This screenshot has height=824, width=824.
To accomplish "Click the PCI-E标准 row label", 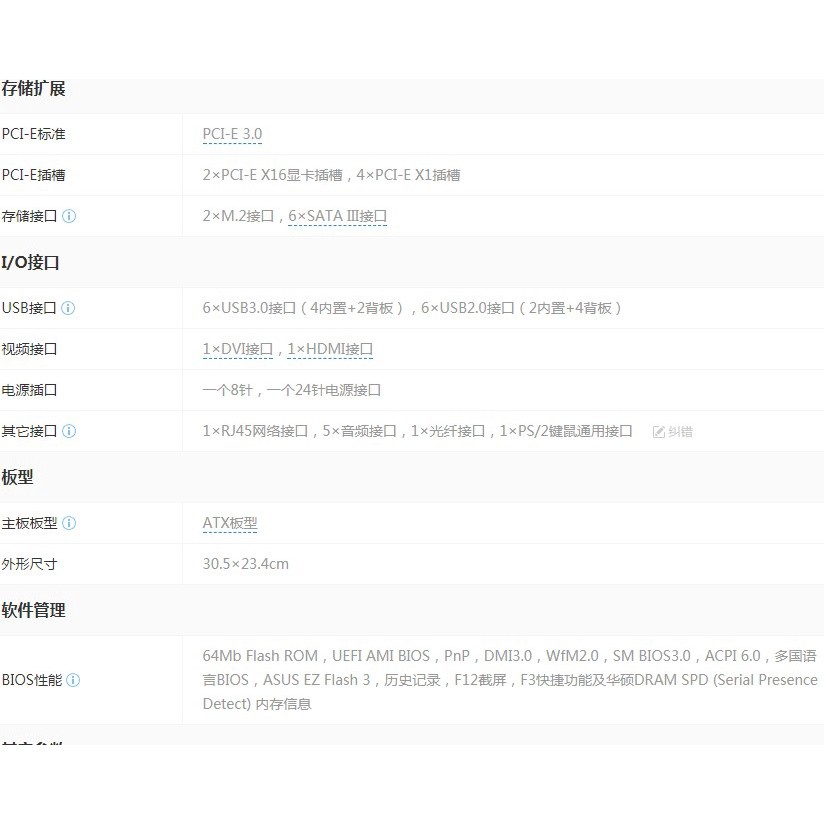I will 34,134.
